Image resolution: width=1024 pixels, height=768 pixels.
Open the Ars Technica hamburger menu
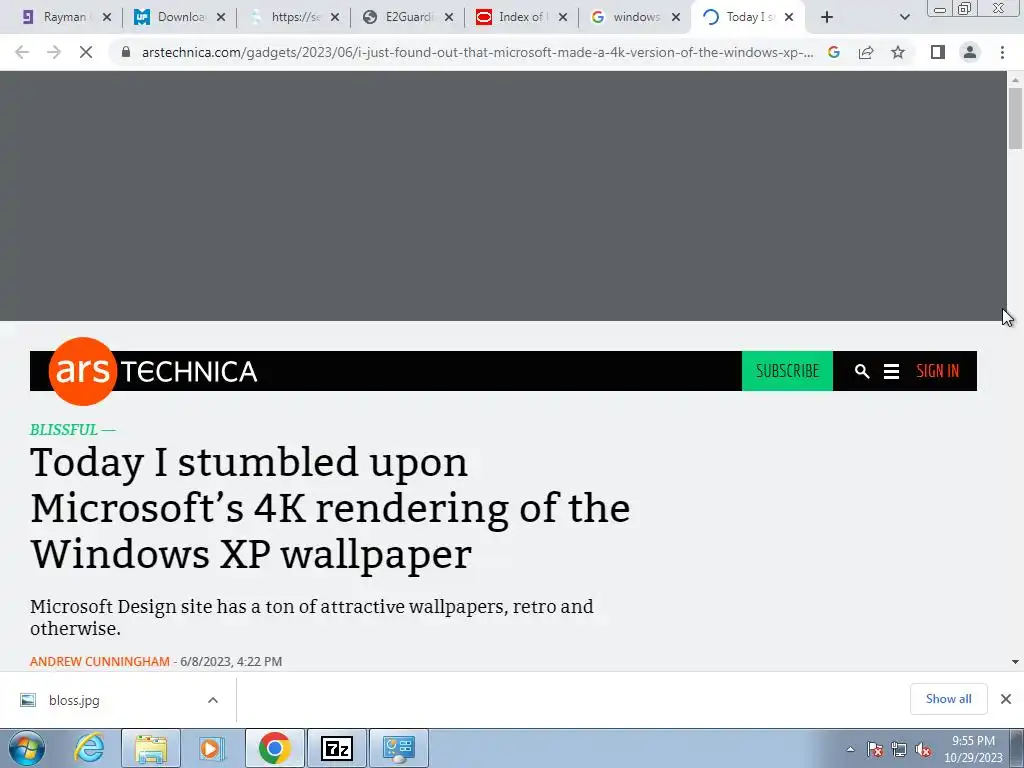pyautogui.click(x=891, y=371)
